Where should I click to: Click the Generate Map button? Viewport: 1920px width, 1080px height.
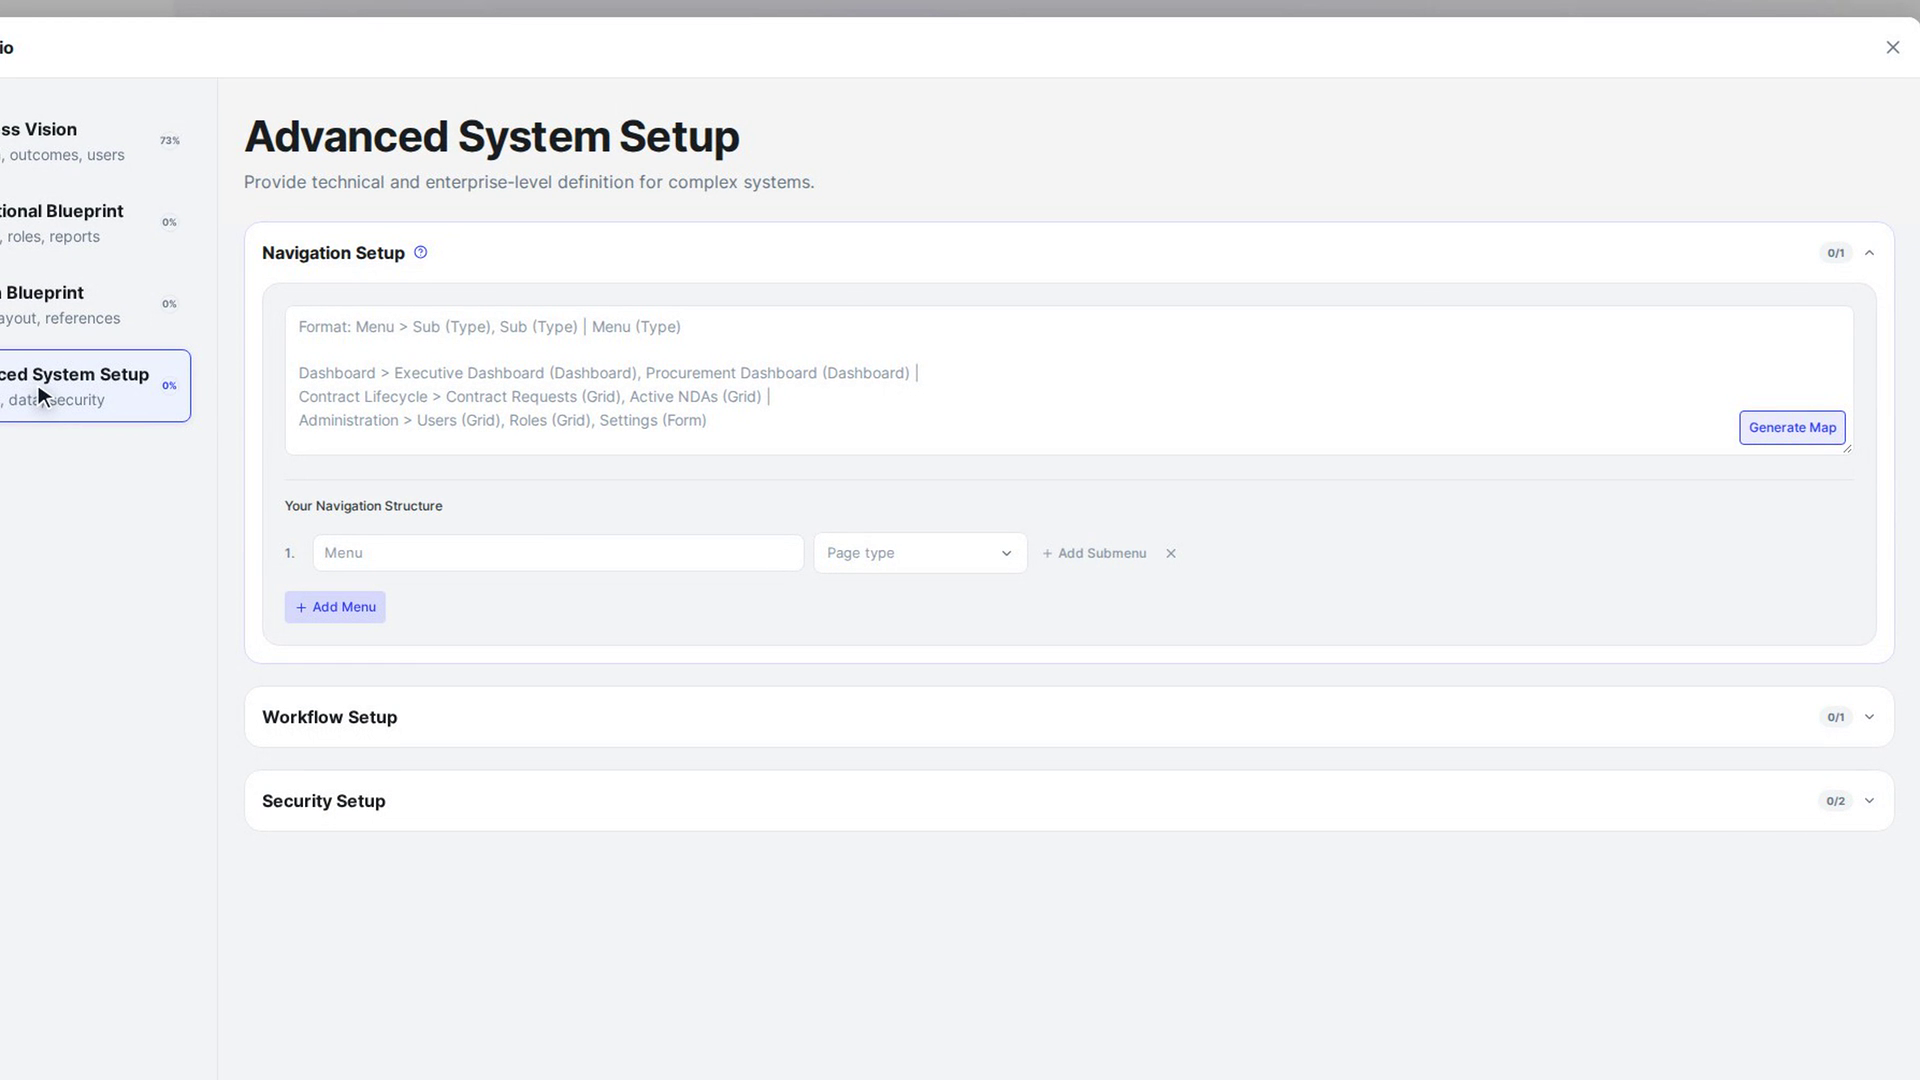tap(1792, 427)
